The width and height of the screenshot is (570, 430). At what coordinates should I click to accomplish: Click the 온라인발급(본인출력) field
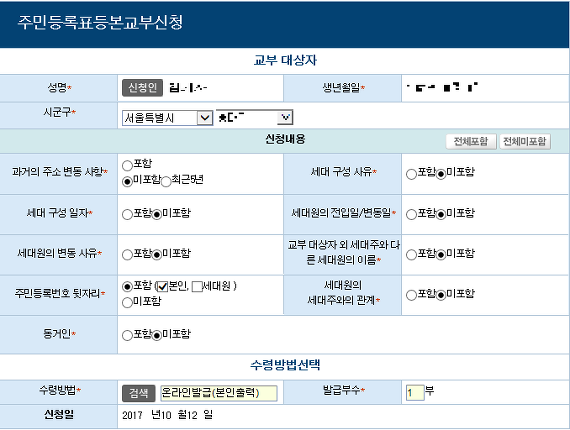click(219, 393)
